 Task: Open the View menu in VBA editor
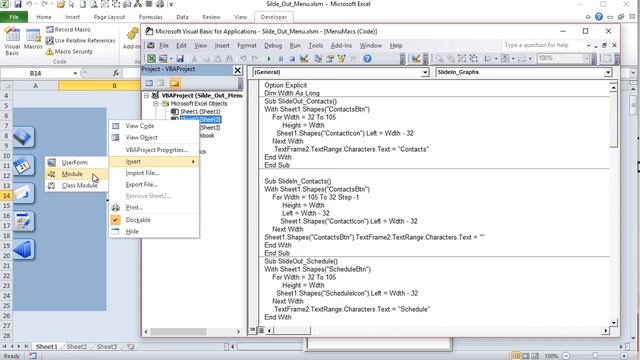200,45
